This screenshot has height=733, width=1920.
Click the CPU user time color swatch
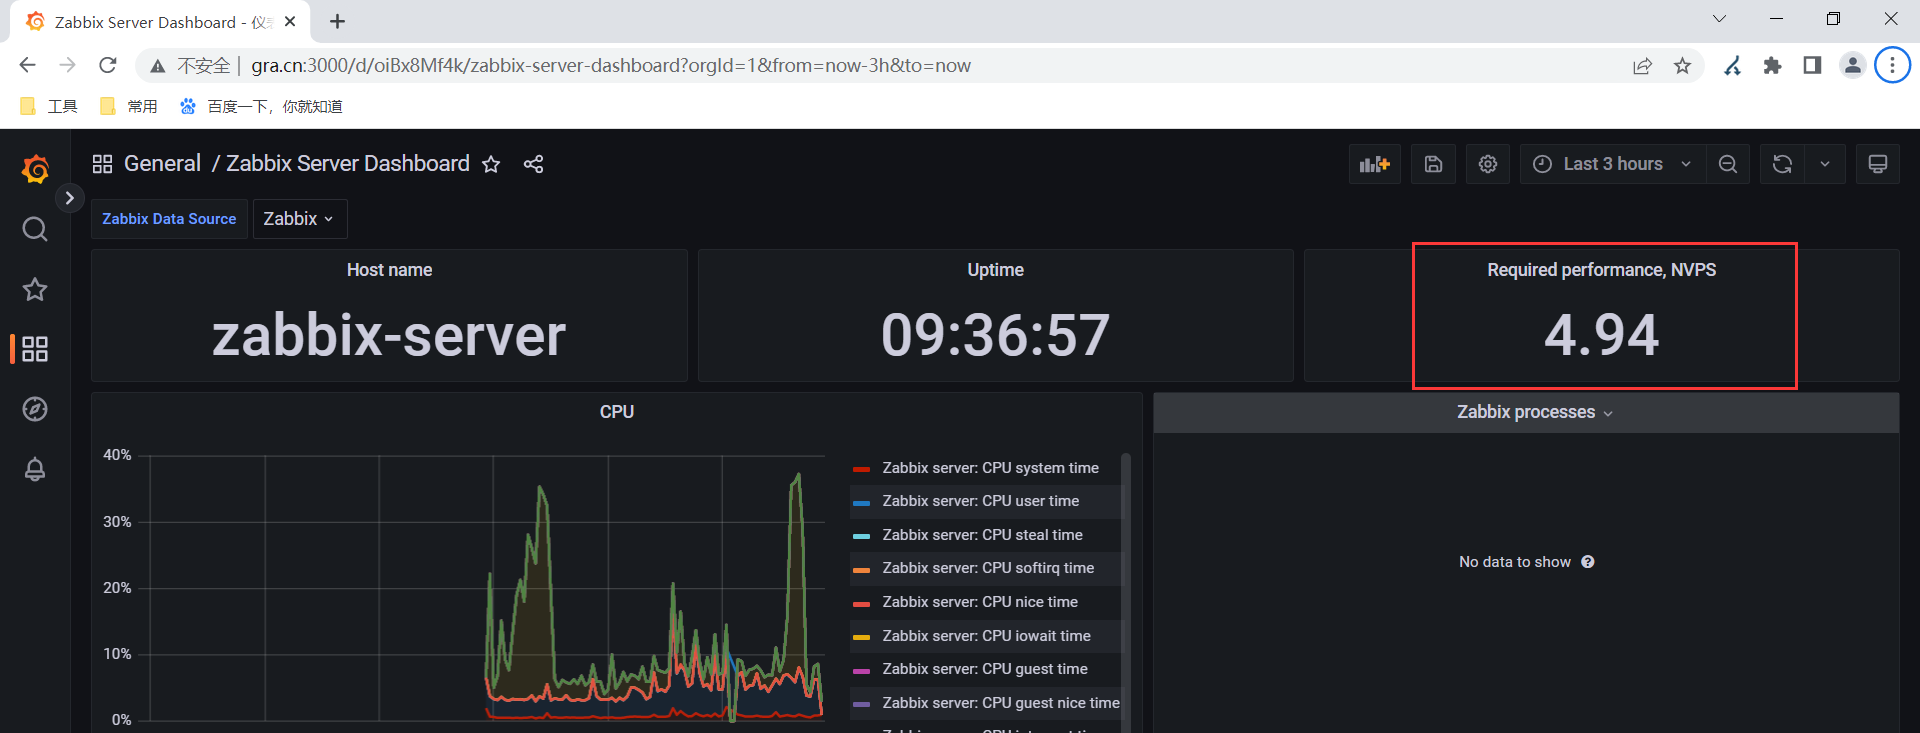pos(861,502)
